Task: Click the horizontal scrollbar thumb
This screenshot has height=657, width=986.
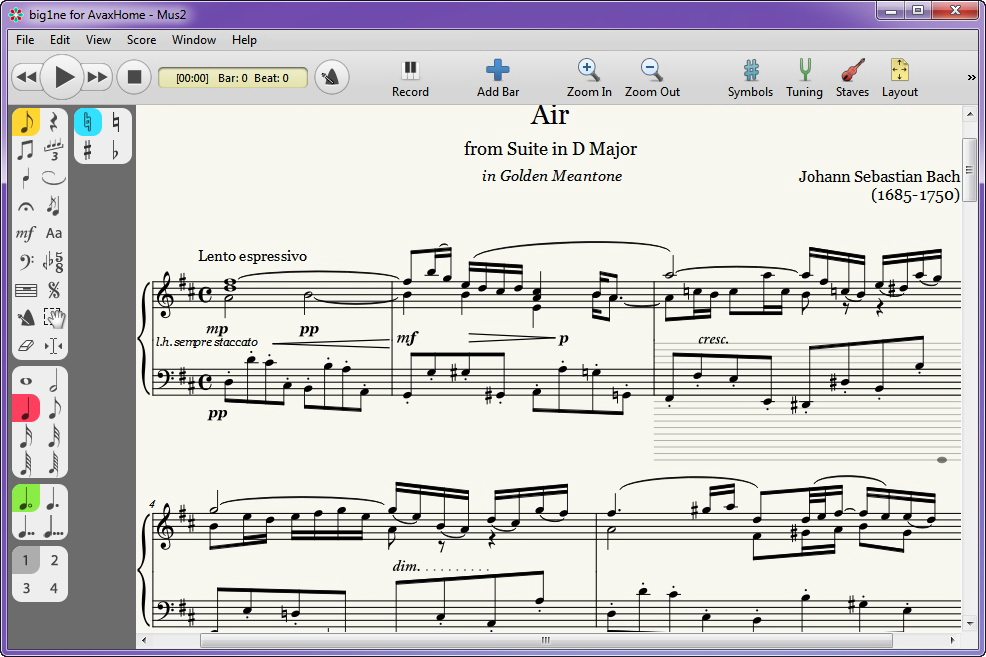Action: point(545,640)
